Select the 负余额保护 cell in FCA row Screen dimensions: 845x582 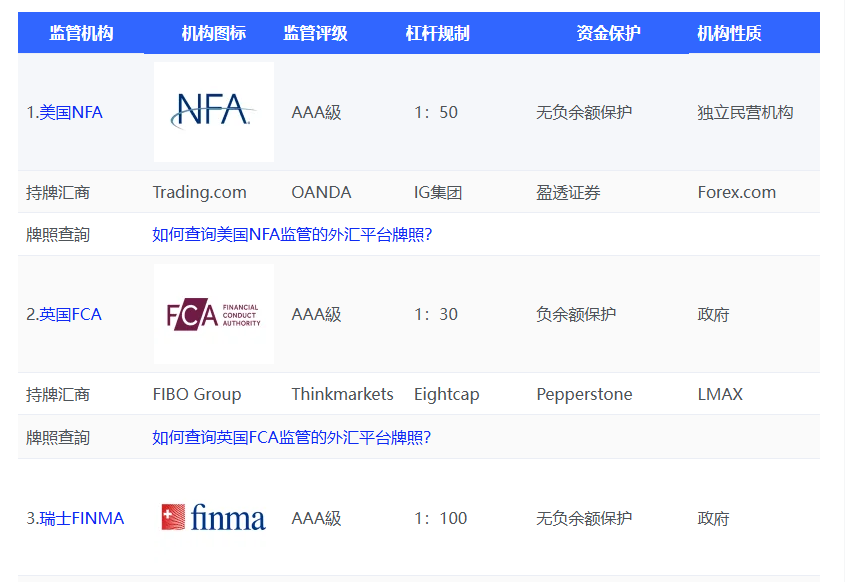(x=576, y=314)
